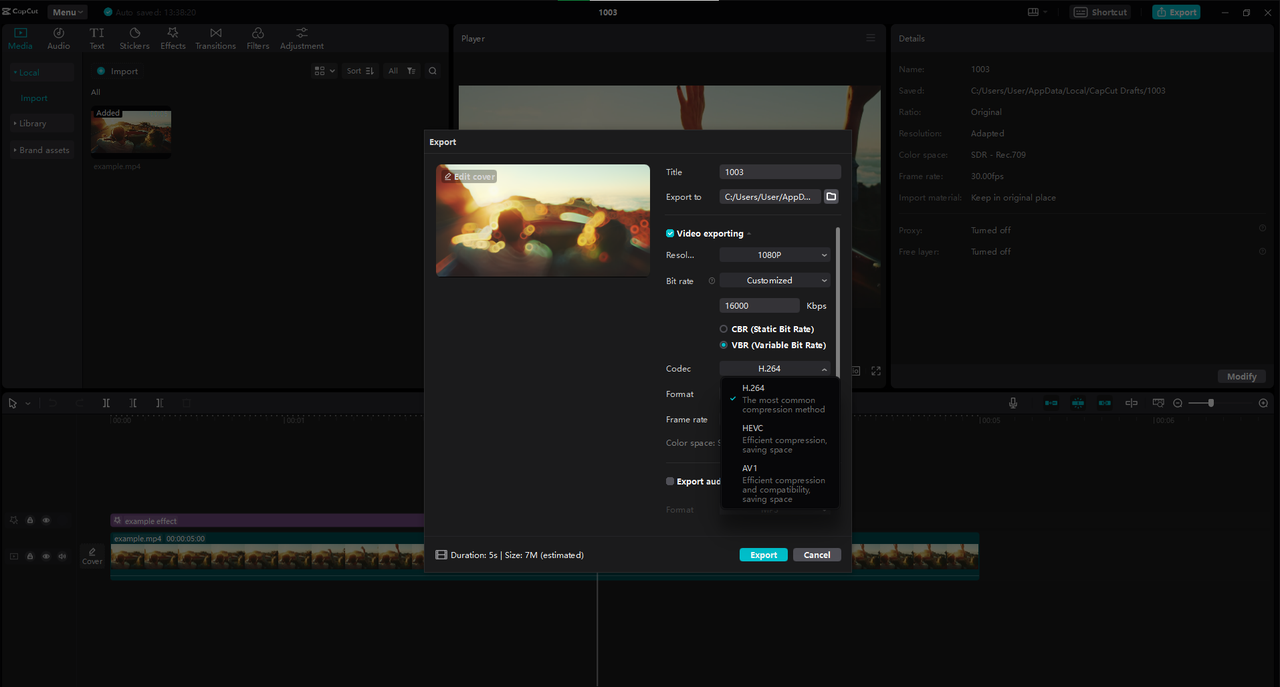Image resolution: width=1280 pixels, height=687 pixels.
Task: Select VBR (Variable Bit Rate) radio button
Action: (x=723, y=345)
